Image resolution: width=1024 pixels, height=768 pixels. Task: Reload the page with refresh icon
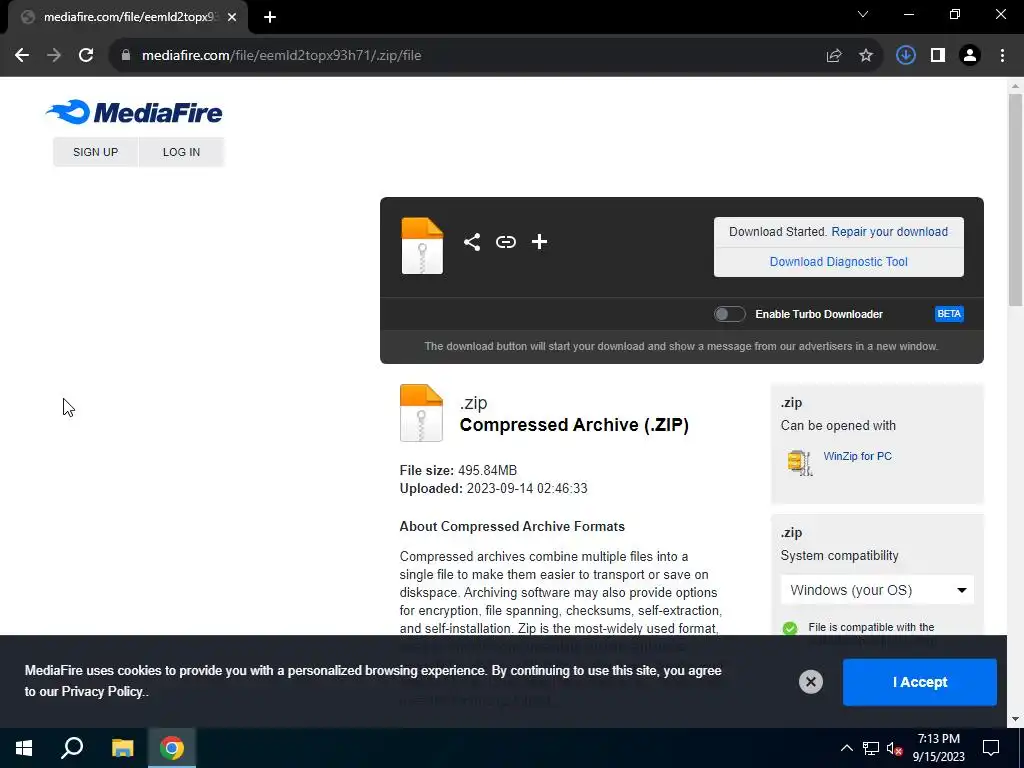click(86, 56)
